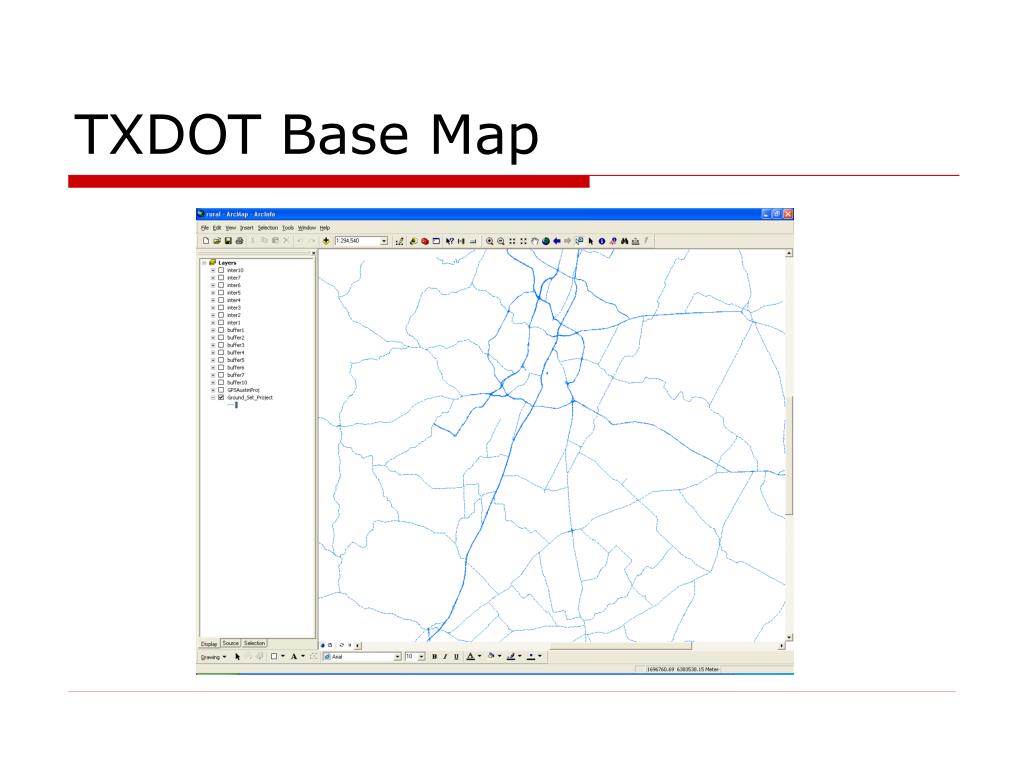1024x768 pixels.
Task: Open the Selection menu
Action: click(x=268, y=228)
